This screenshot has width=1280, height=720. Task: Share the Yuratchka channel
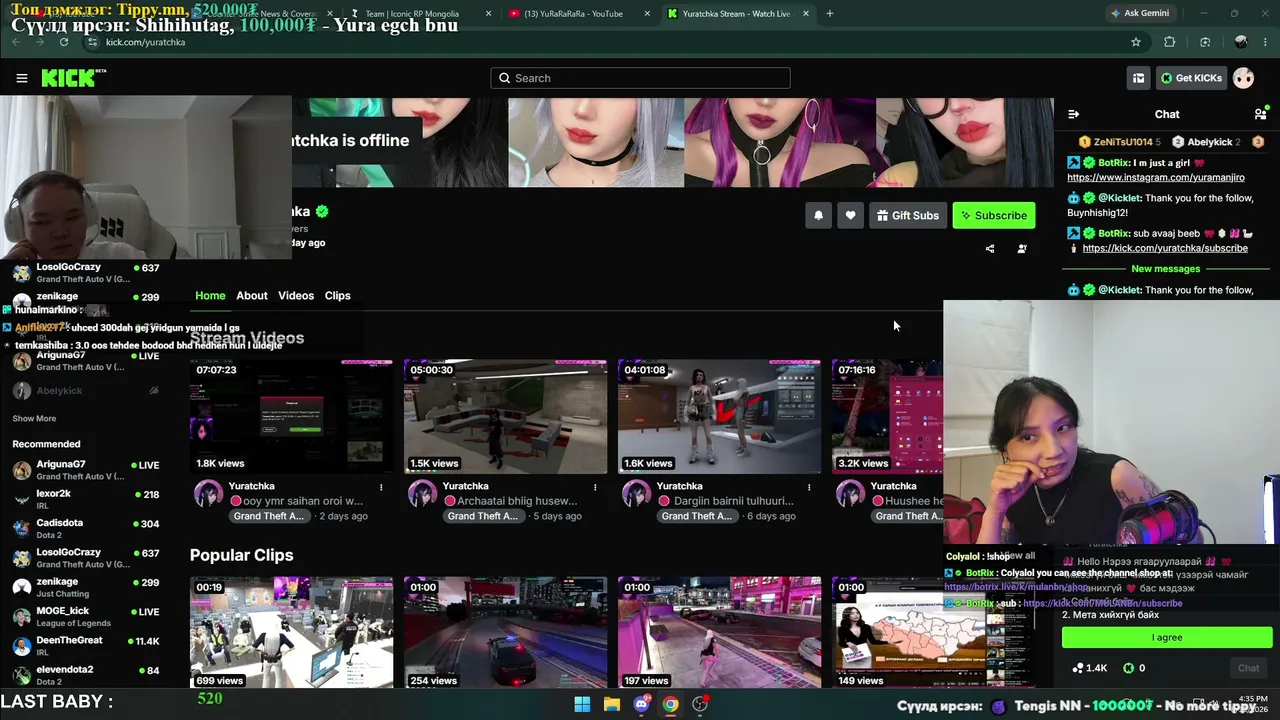990,249
